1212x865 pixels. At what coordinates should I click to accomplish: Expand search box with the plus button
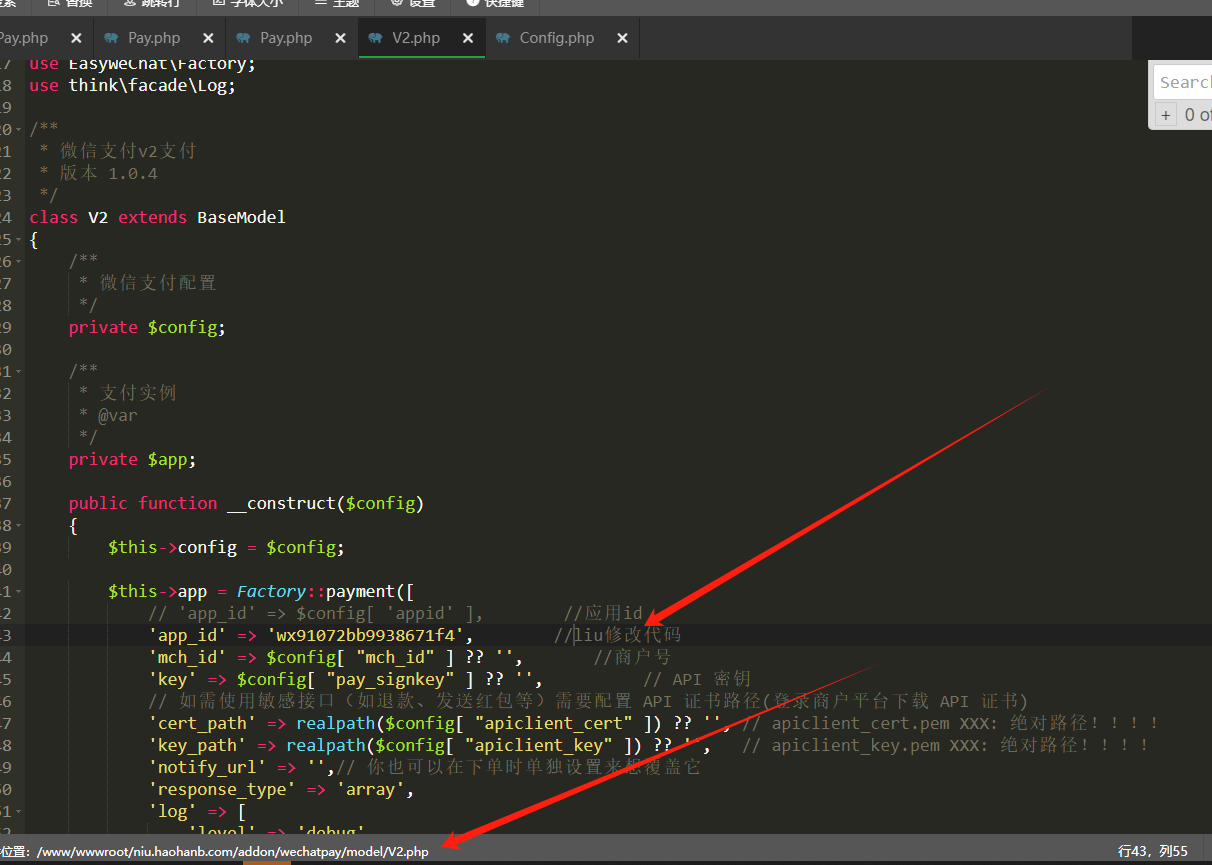point(1165,115)
